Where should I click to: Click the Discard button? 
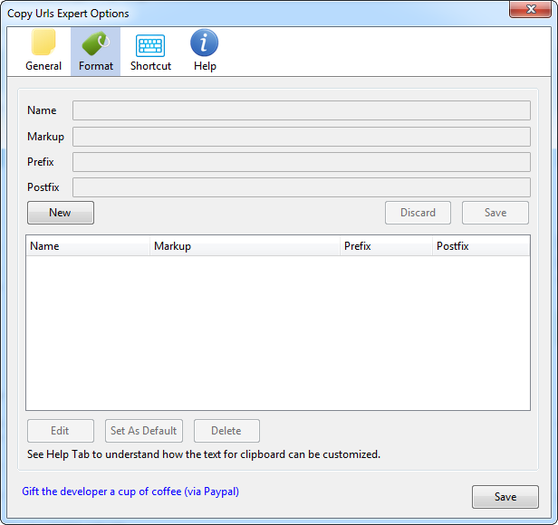pos(418,212)
